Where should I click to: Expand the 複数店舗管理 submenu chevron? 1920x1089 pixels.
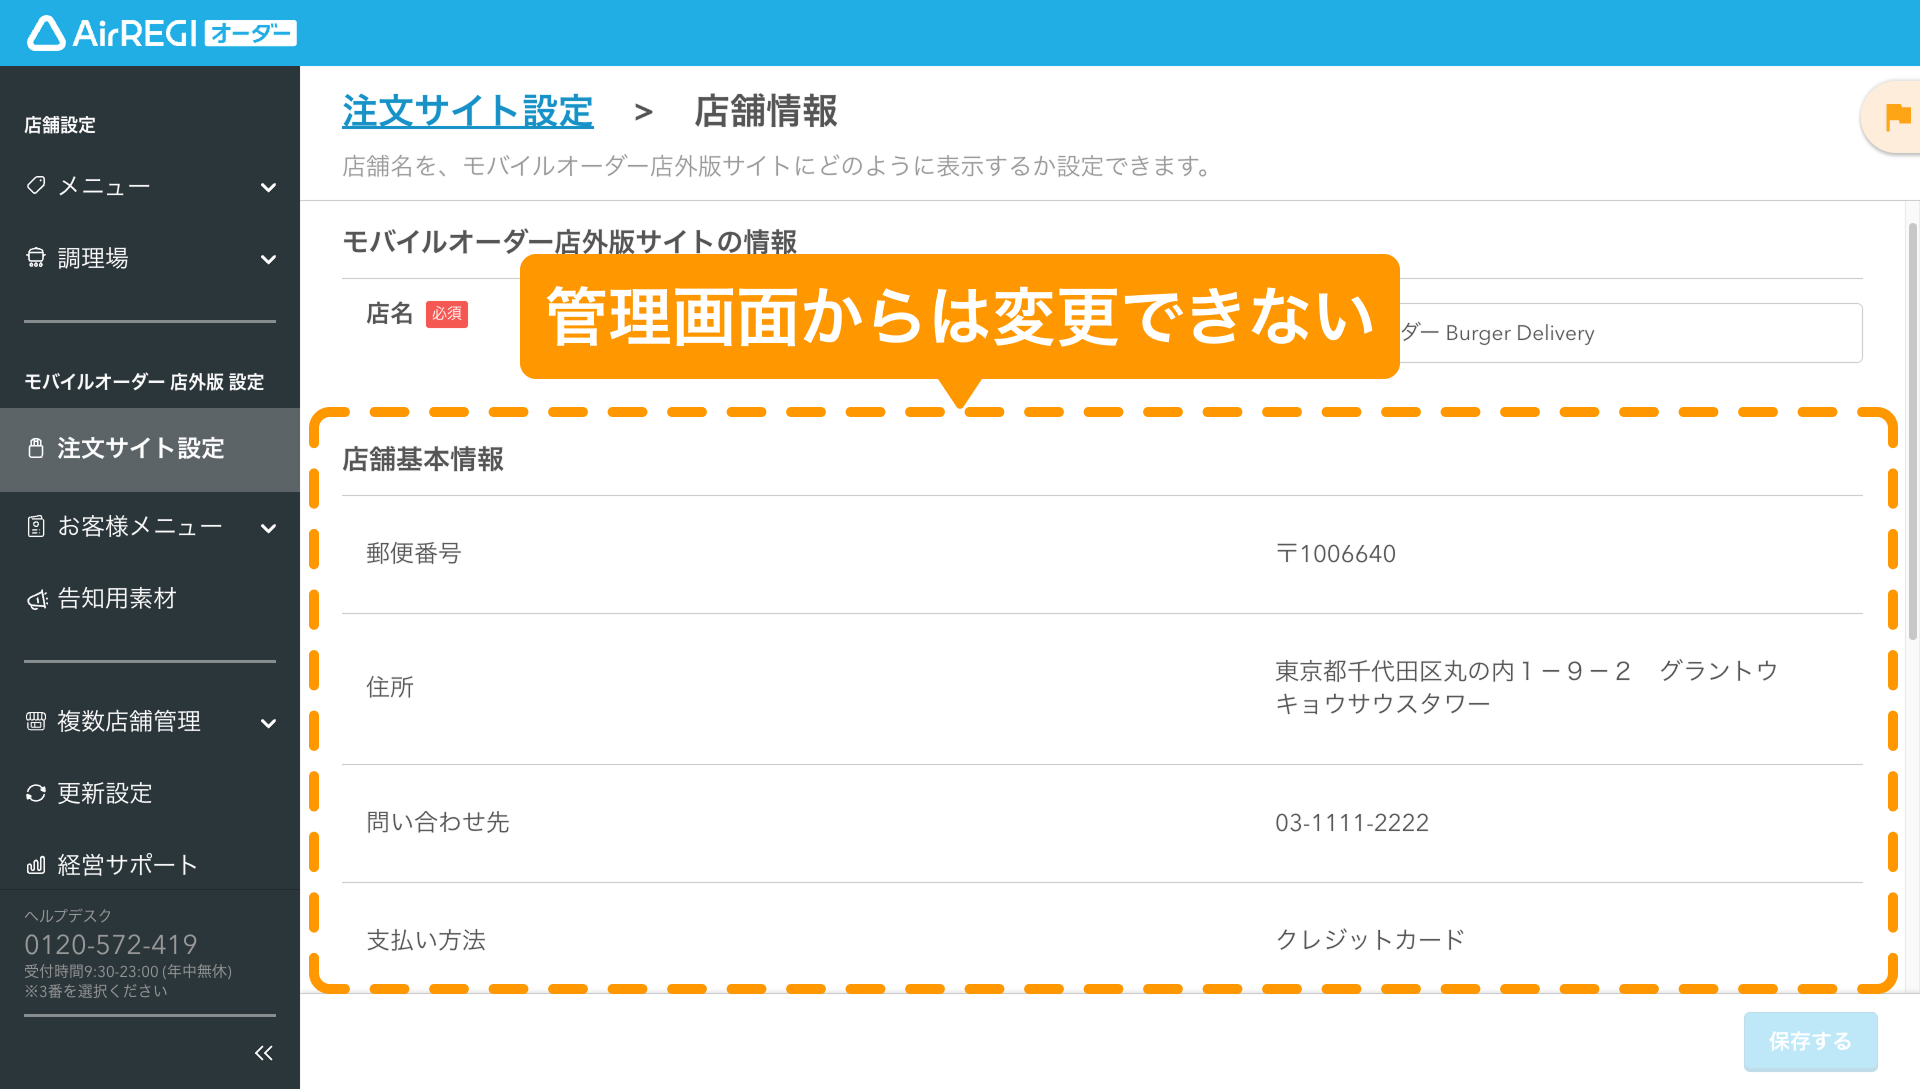[268, 723]
